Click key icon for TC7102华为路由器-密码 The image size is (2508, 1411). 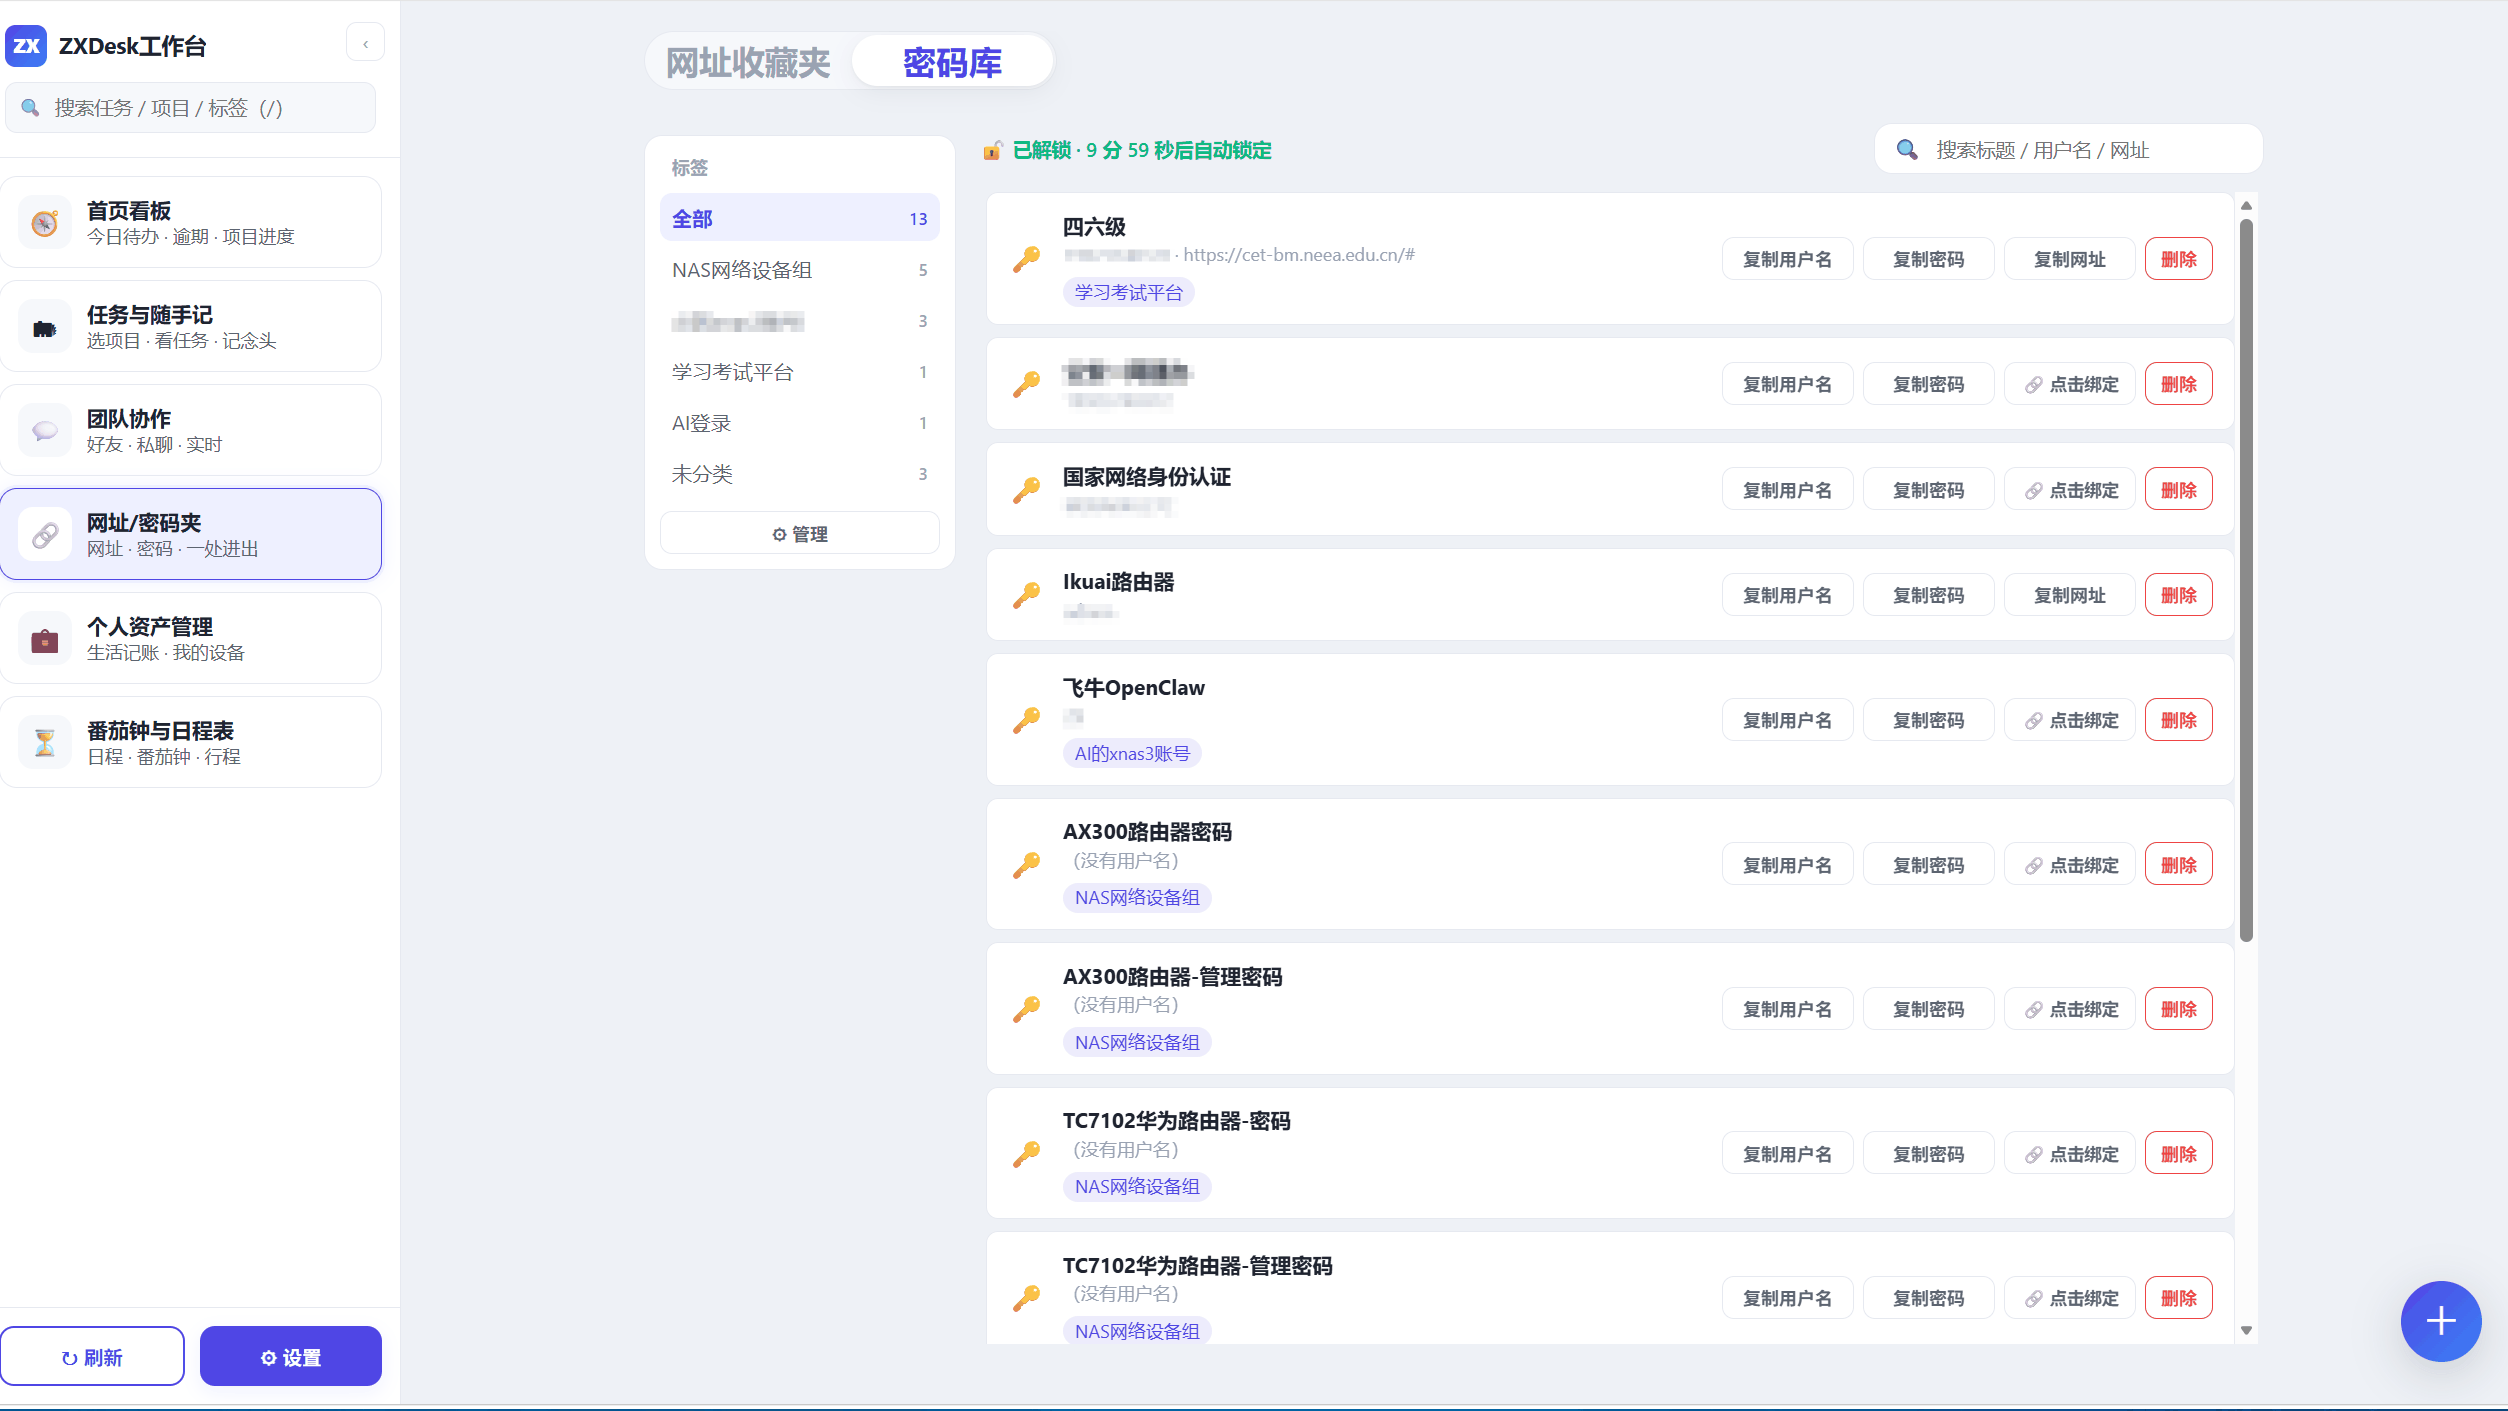(x=1026, y=1154)
